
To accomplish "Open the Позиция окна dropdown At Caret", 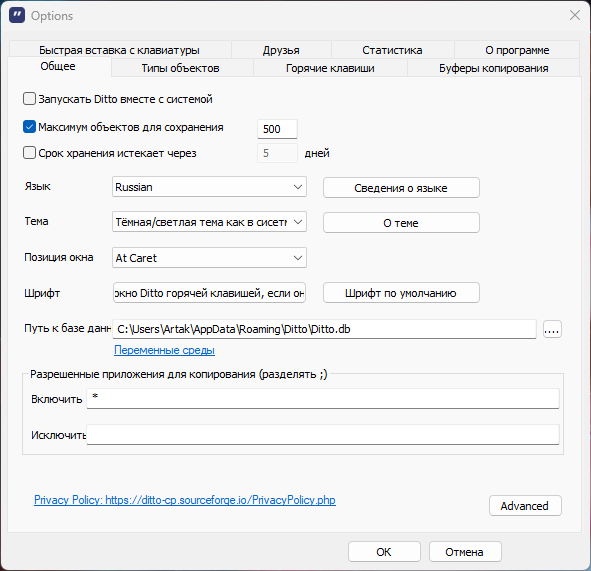I will coord(209,258).
